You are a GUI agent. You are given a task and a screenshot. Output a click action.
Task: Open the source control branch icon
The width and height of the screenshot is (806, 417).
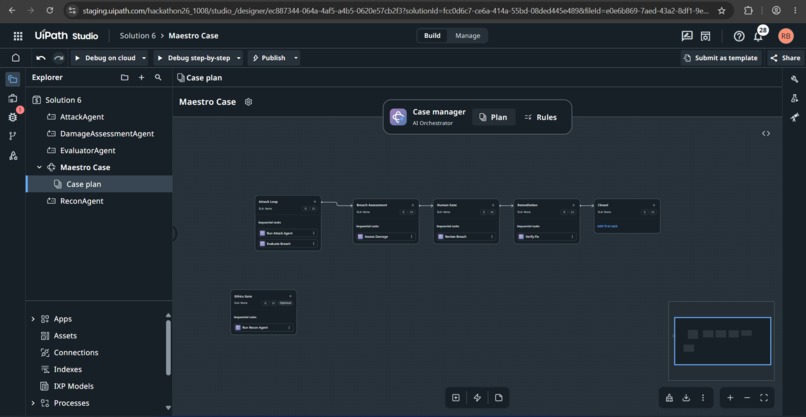(13, 136)
